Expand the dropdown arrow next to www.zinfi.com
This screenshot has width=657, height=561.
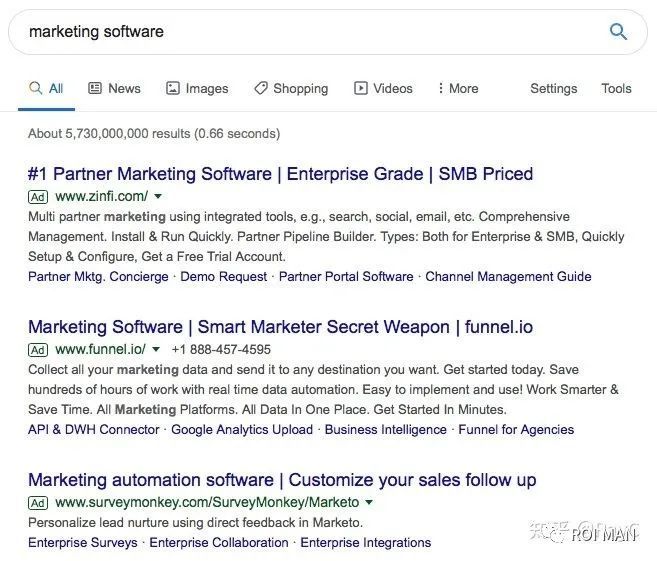point(158,197)
